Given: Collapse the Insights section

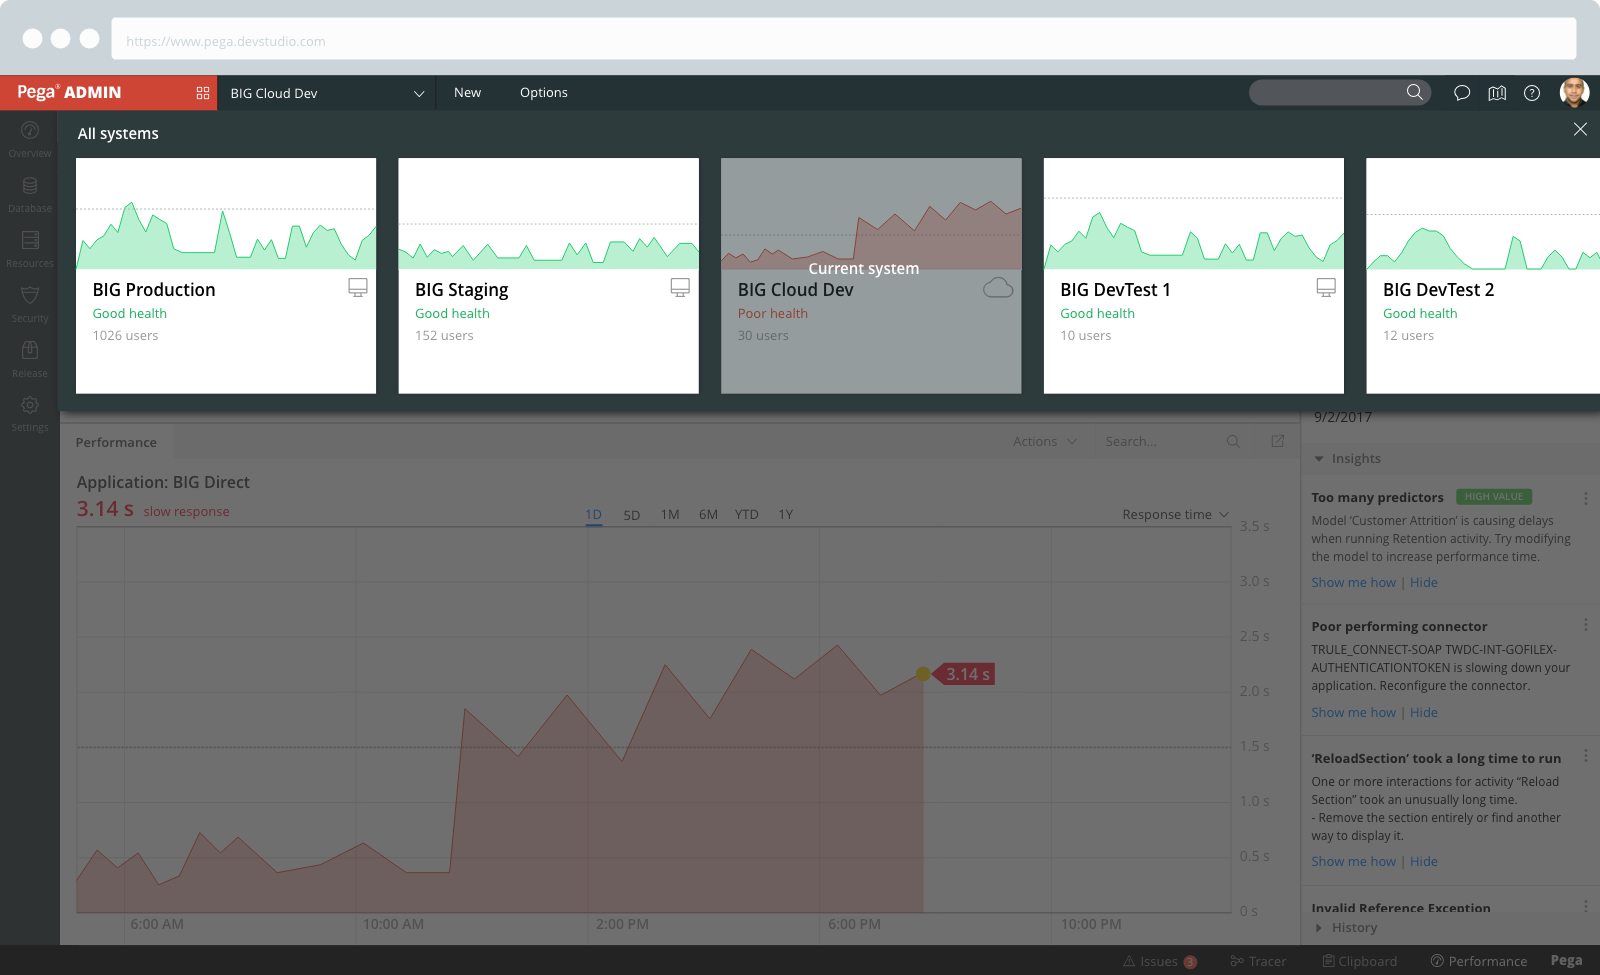Looking at the screenshot, I should [x=1348, y=458].
